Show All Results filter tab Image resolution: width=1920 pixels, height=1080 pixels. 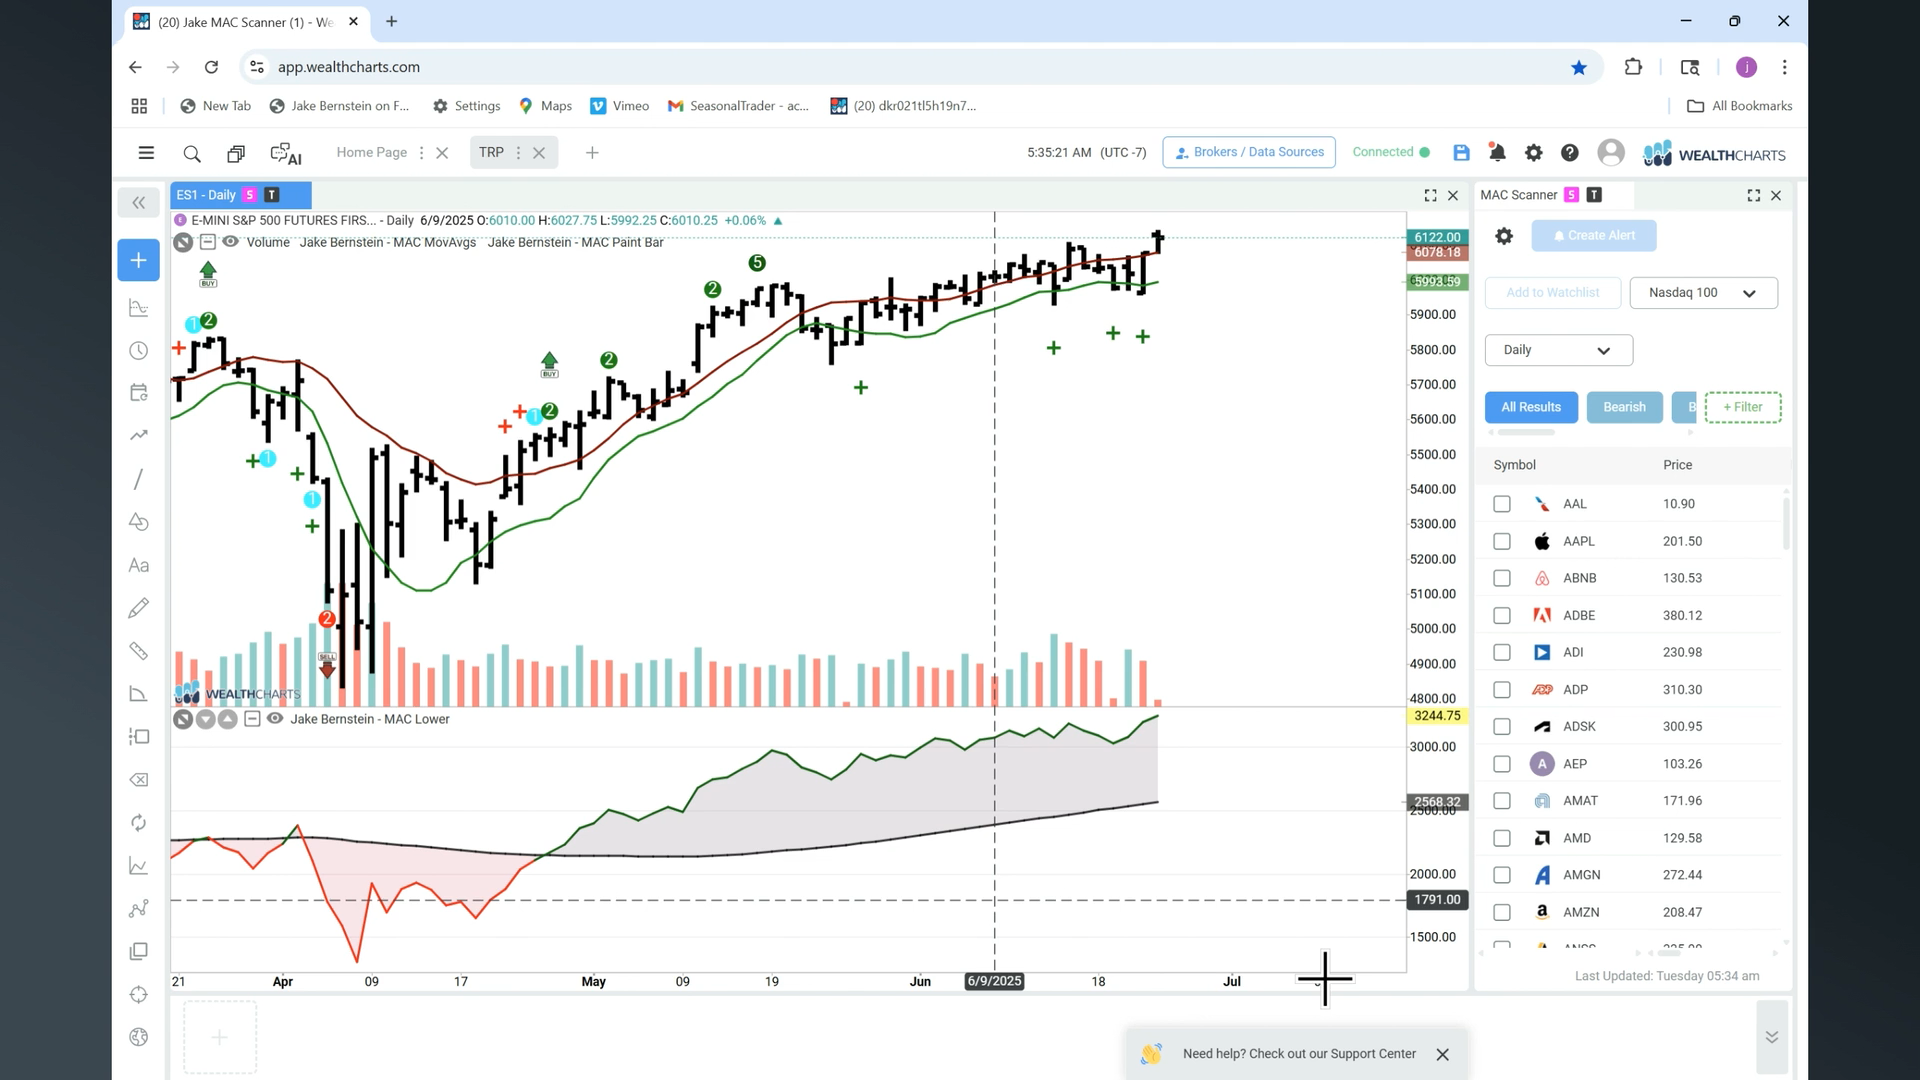coord(1531,407)
